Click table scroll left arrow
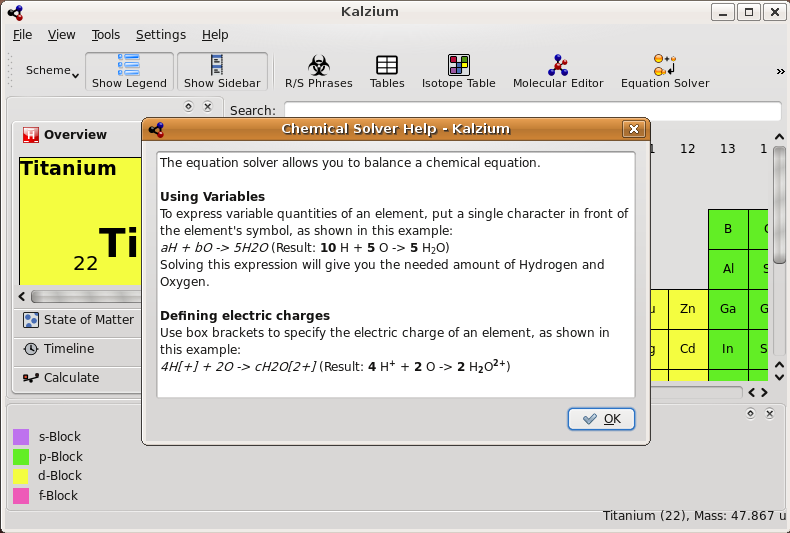Viewport: 790px width, 533px height. [752, 392]
